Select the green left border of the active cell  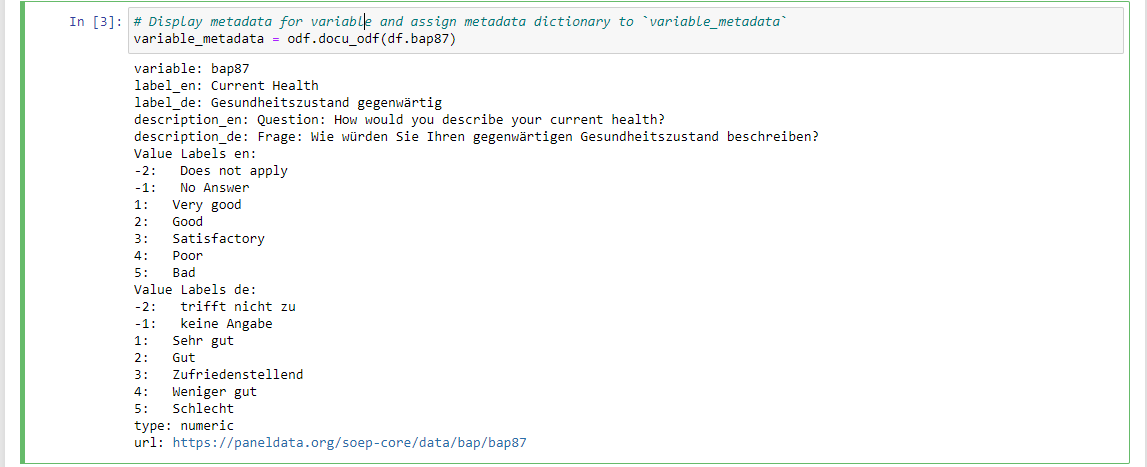point(21,233)
